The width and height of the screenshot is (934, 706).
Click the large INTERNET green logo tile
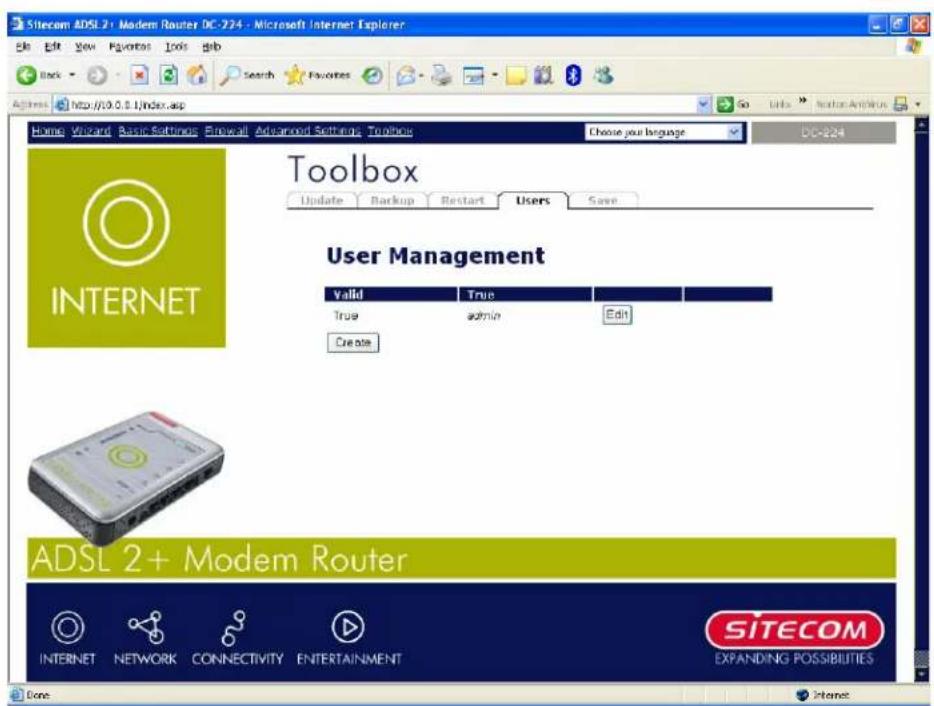[126, 248]
